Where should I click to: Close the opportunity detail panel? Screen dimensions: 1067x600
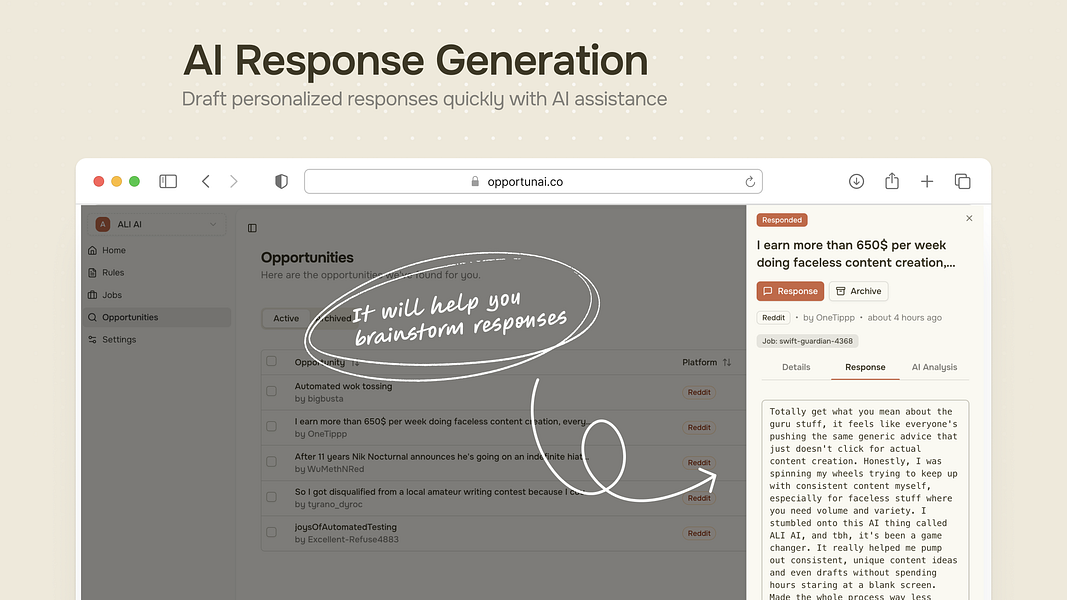[x=969, y=218]
